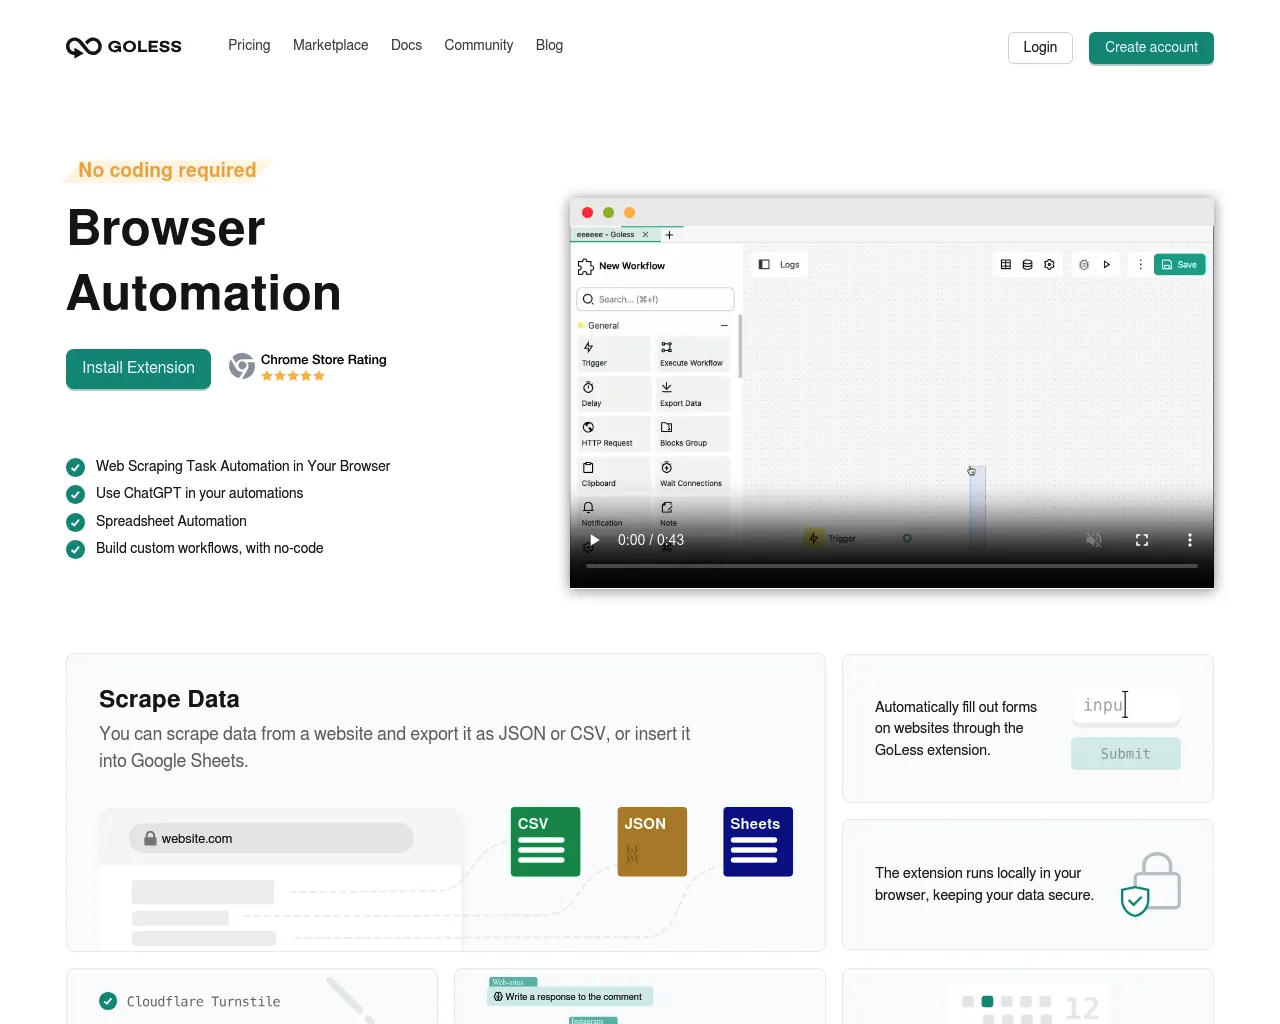Select the Delay block

click(613, 393)
